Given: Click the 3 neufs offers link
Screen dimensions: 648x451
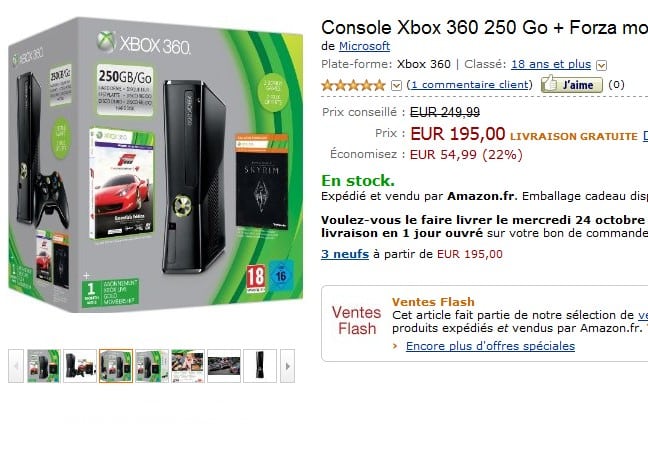Looking at the screenshot, I should tap(345, 254).
